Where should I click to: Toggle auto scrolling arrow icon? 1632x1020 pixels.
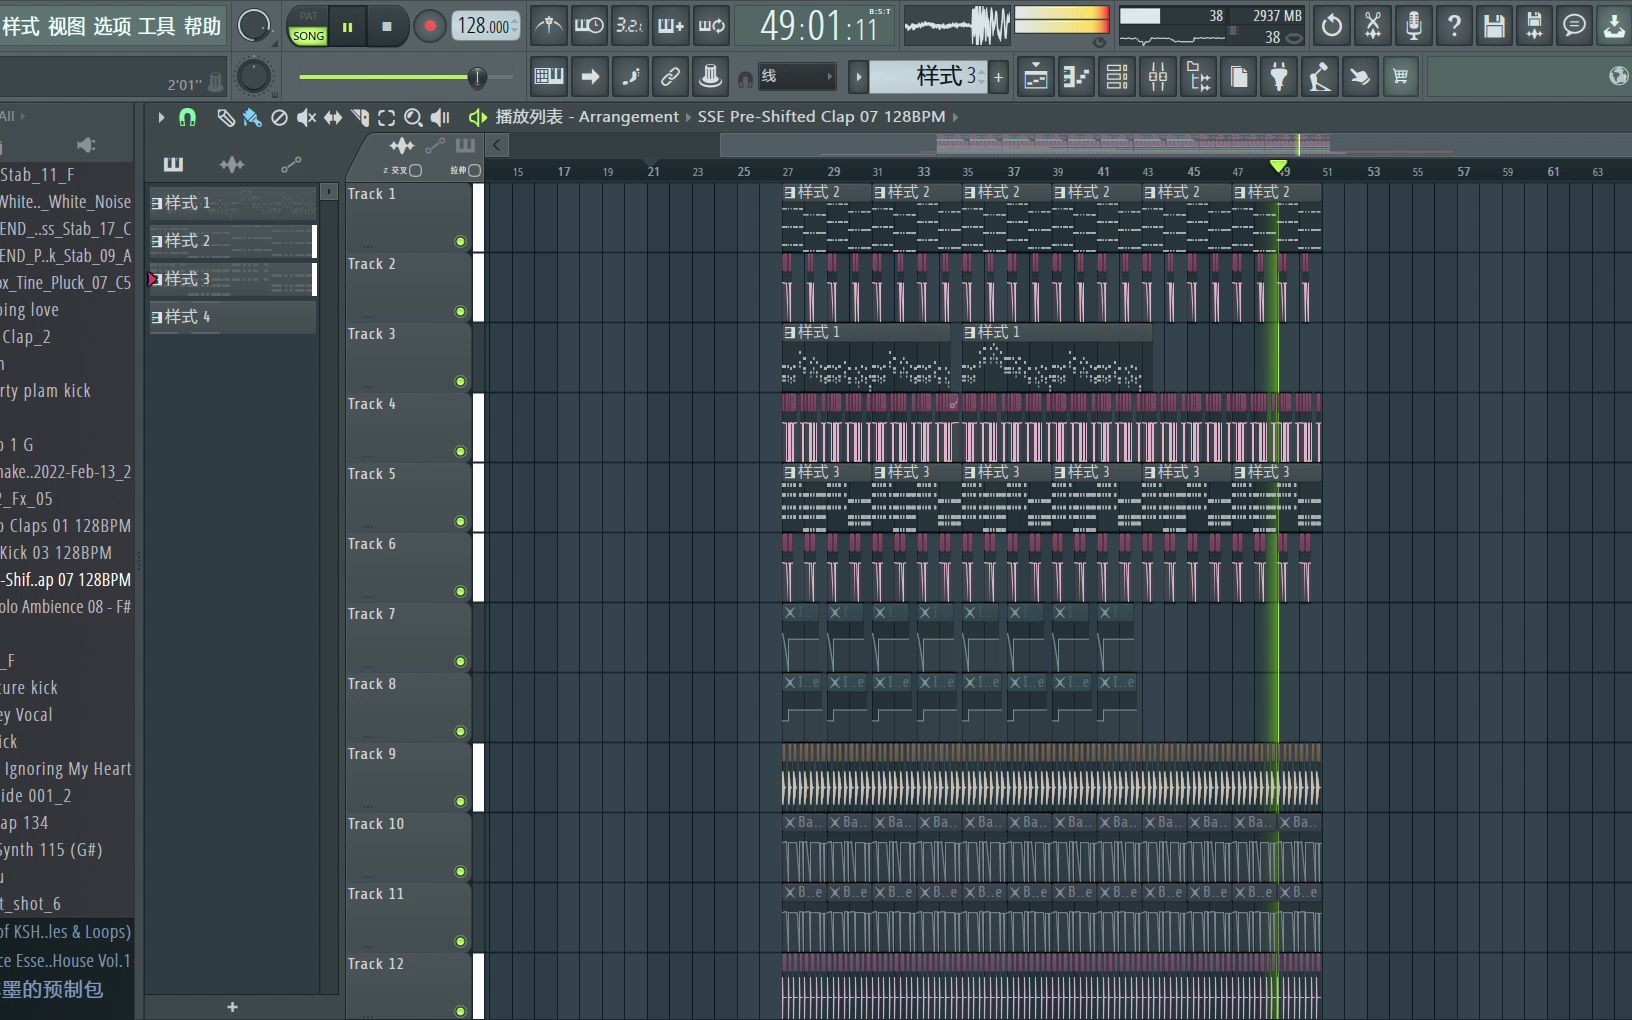pos(590,76)
